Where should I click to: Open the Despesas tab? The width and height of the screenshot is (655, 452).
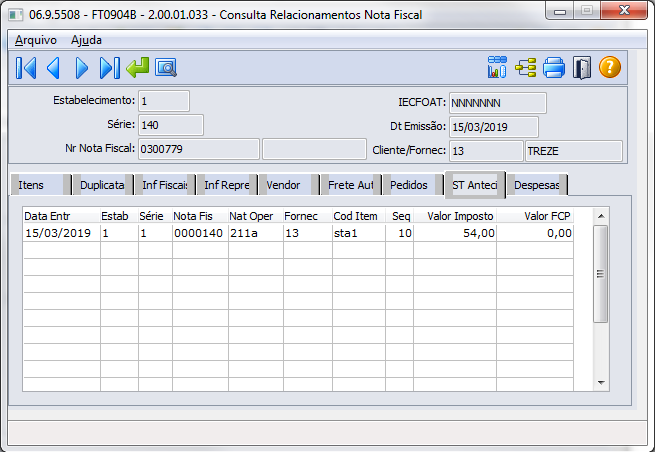[537, 185]
